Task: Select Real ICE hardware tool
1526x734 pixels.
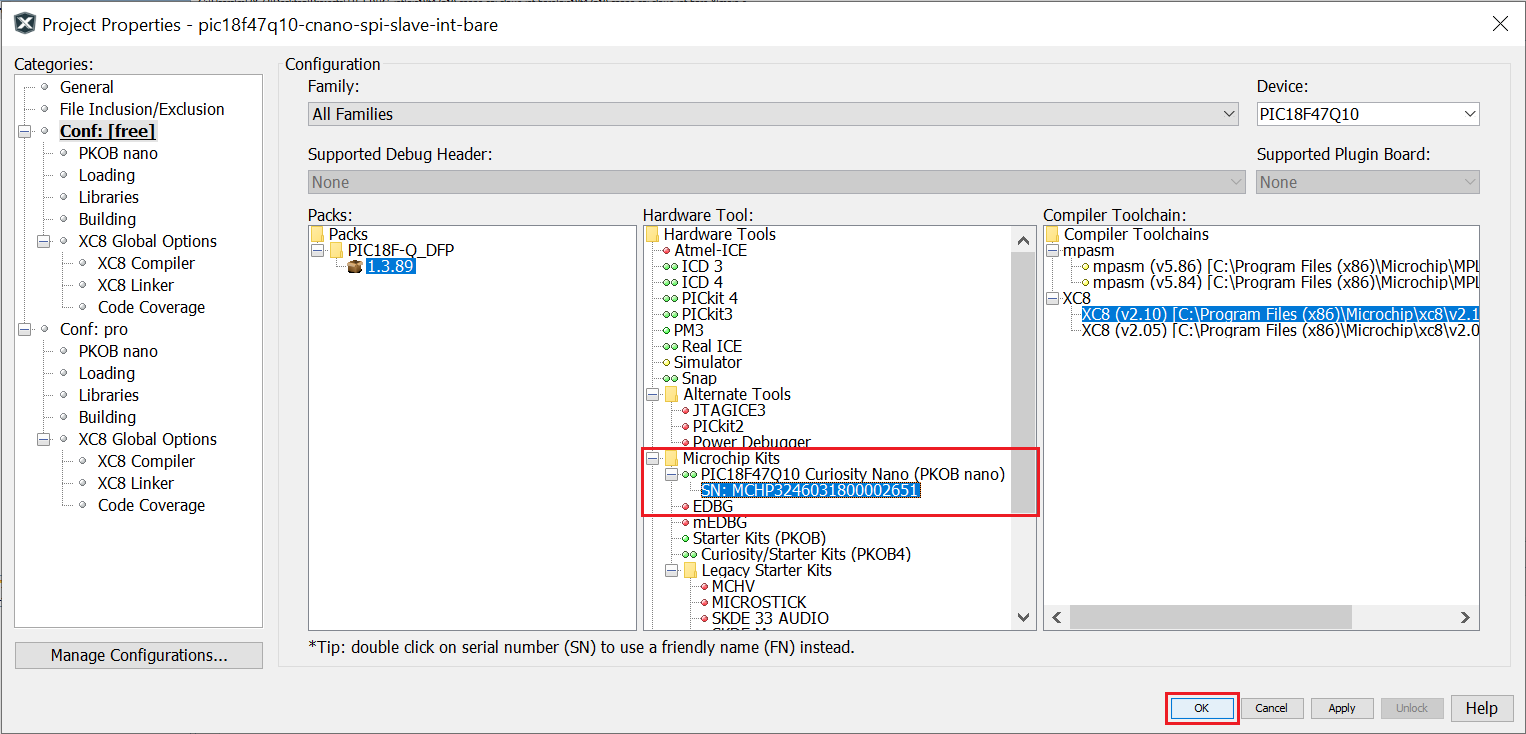Action: (712, 346)
